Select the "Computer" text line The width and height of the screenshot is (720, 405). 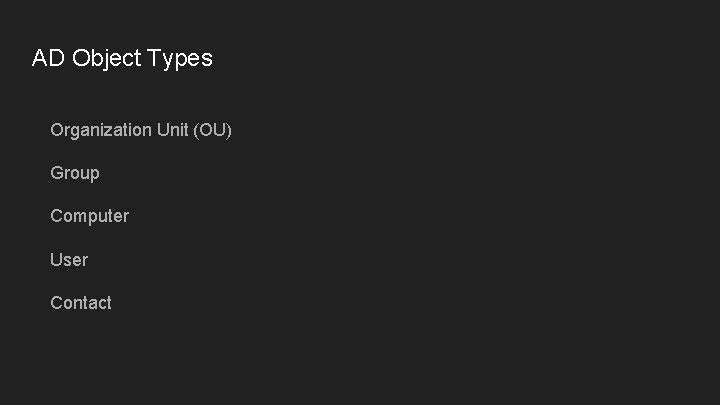(89, 216)
